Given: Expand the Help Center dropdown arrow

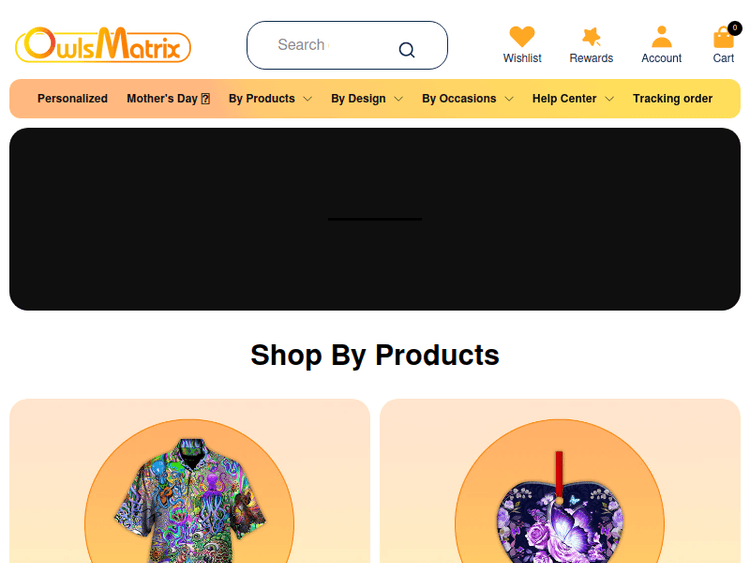Looking at the screenshot, I should 609,99.
